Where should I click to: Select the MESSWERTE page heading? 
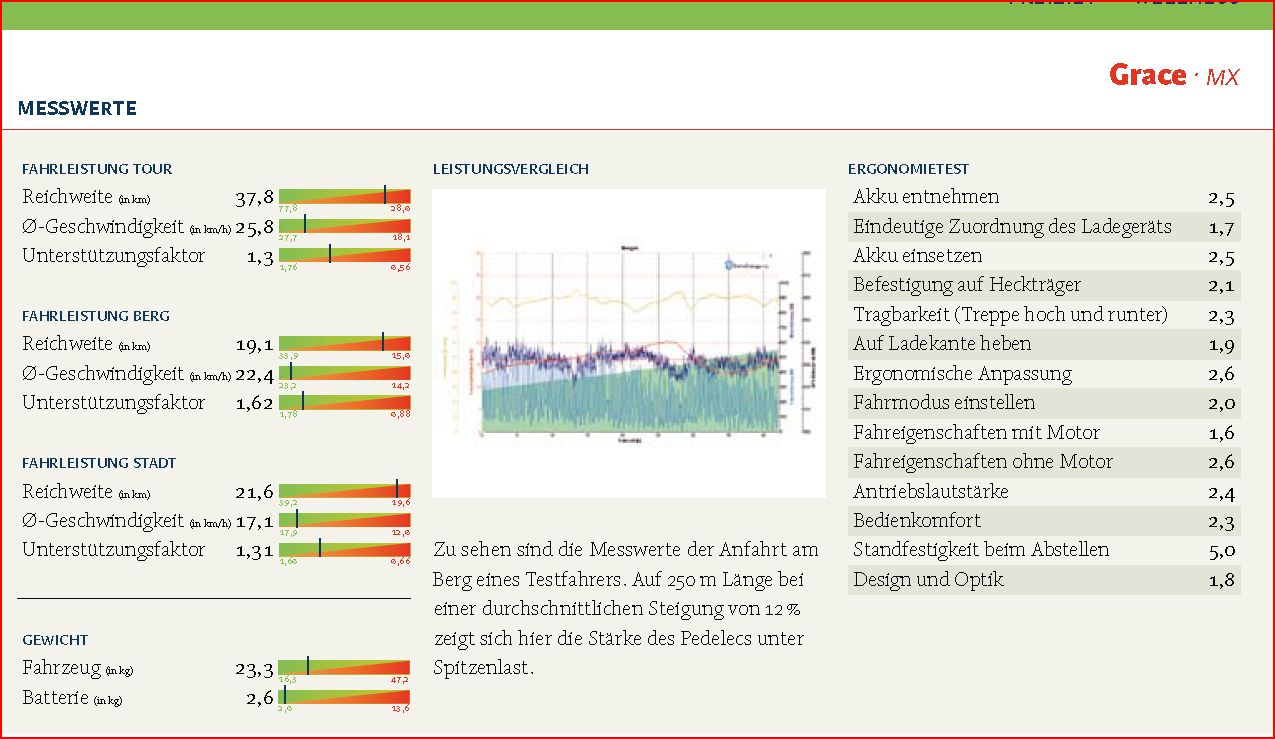(77, 108)
